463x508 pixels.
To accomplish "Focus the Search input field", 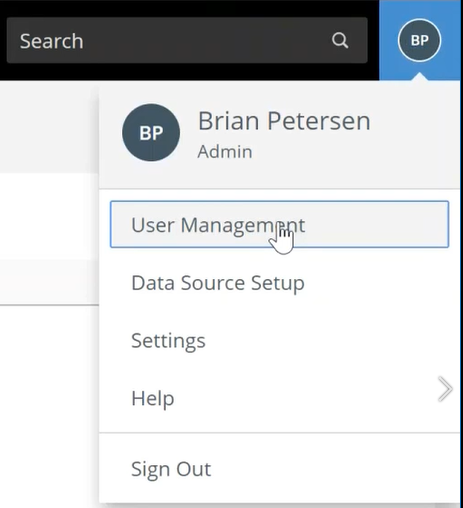I will 187,40.
